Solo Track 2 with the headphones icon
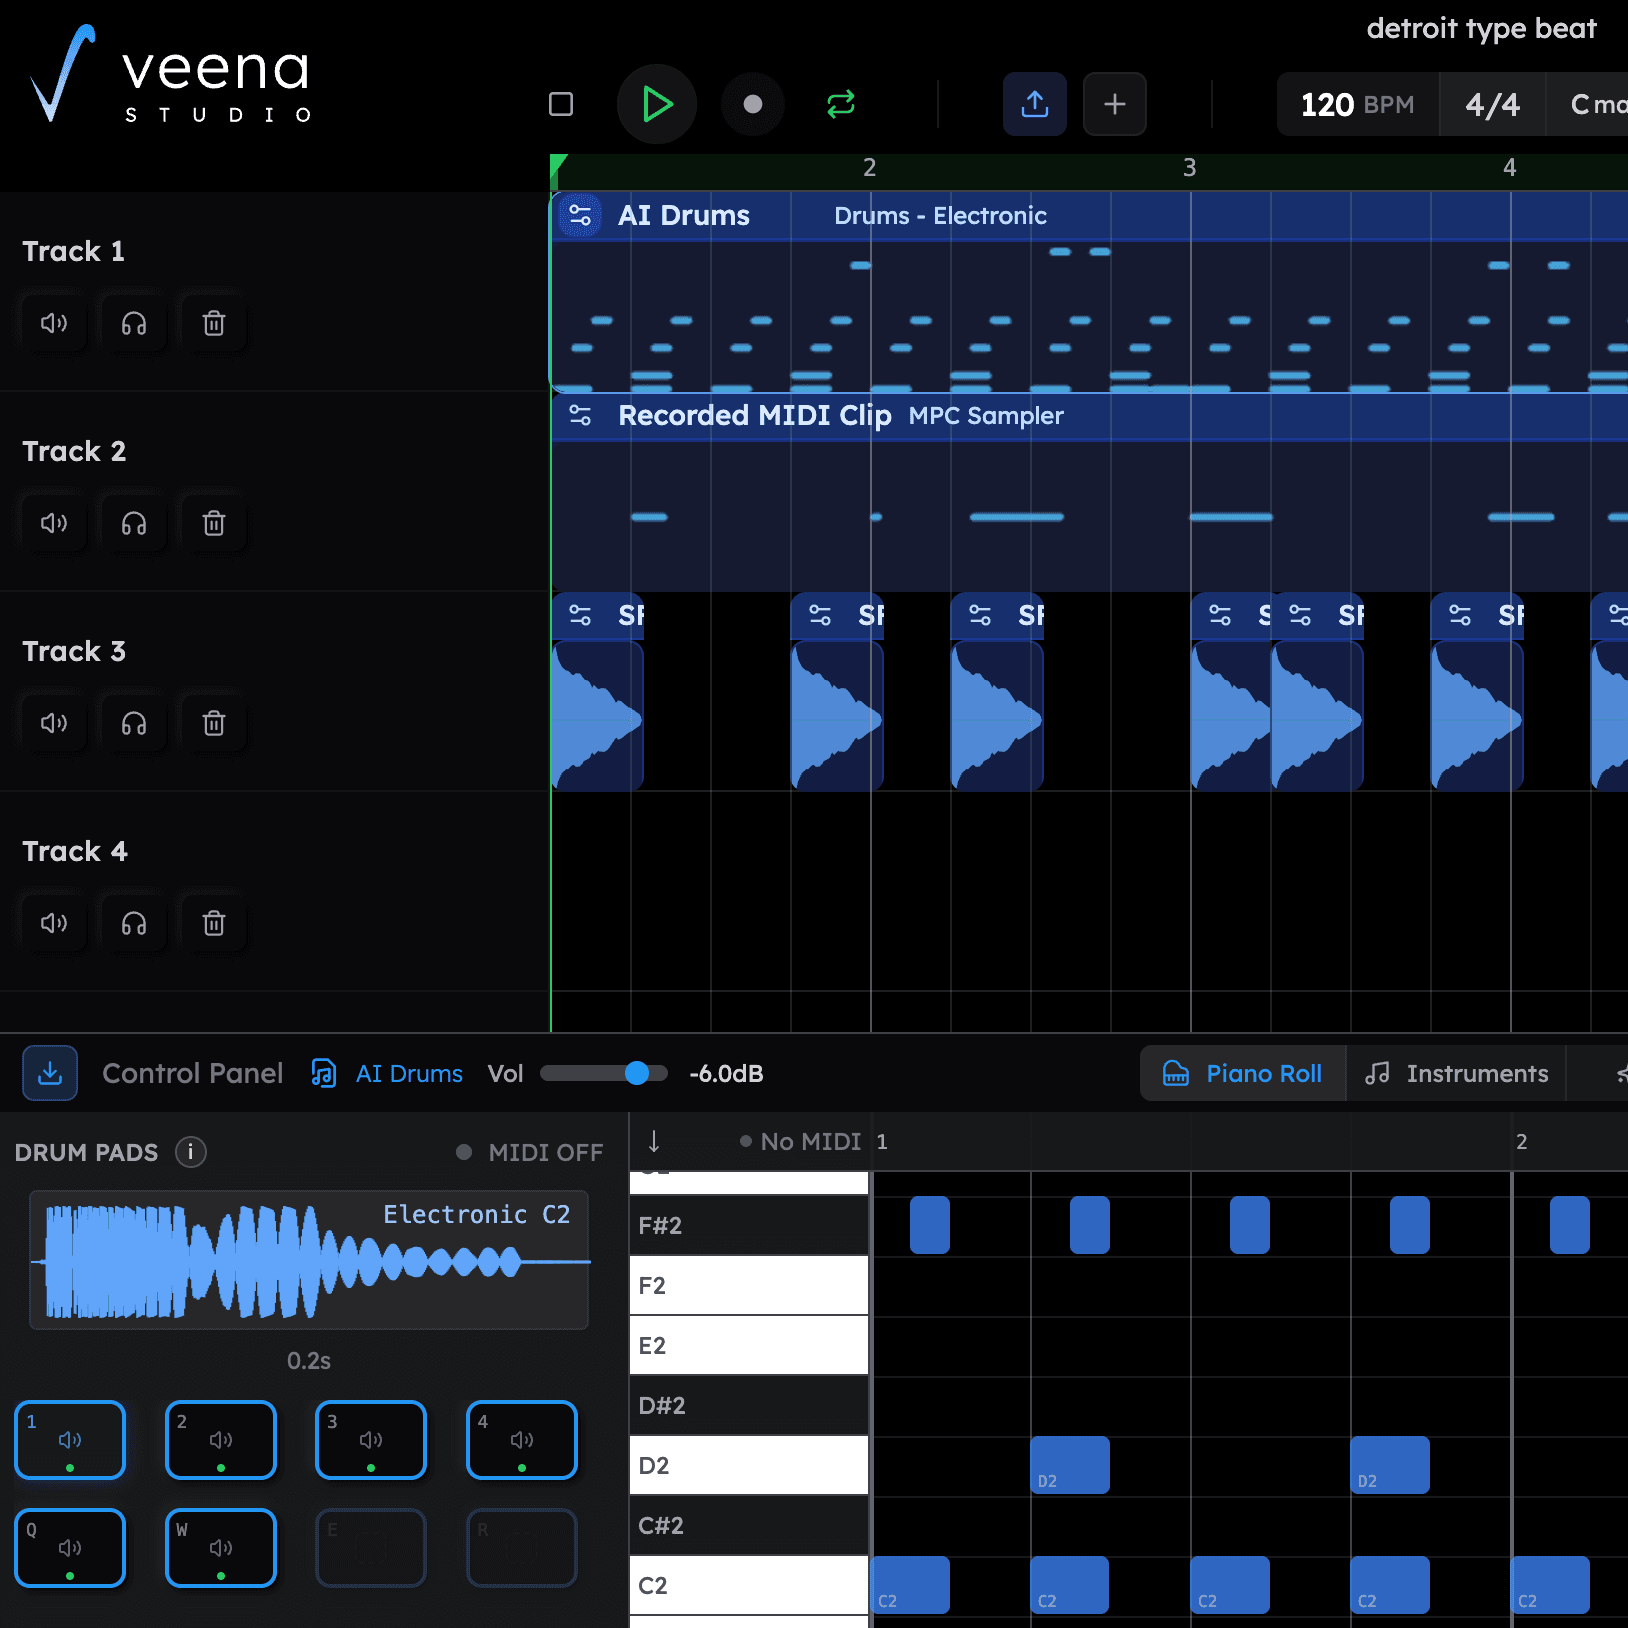The height and width of the screenshot is (1628, 1628). coord(134,522)
